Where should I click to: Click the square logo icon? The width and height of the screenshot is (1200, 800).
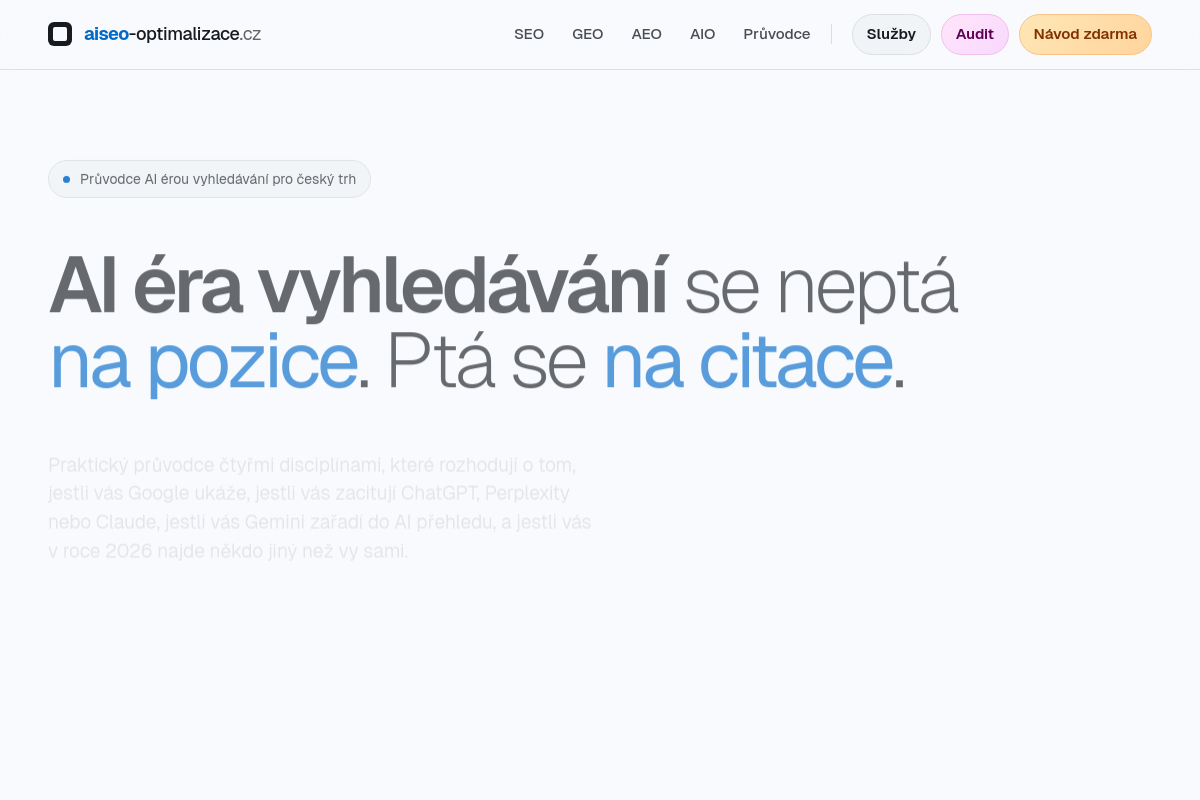(x=60, y=34)
